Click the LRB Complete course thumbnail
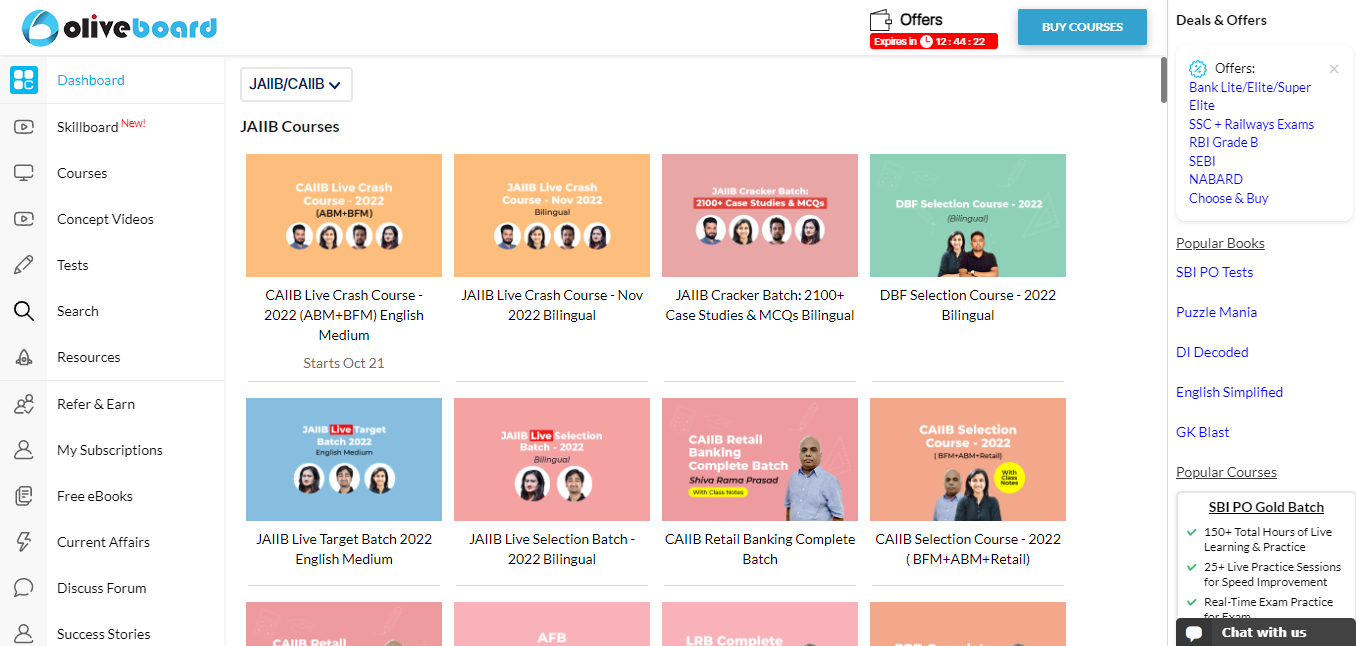The image size is (1356, 646). tap(760, 624)
